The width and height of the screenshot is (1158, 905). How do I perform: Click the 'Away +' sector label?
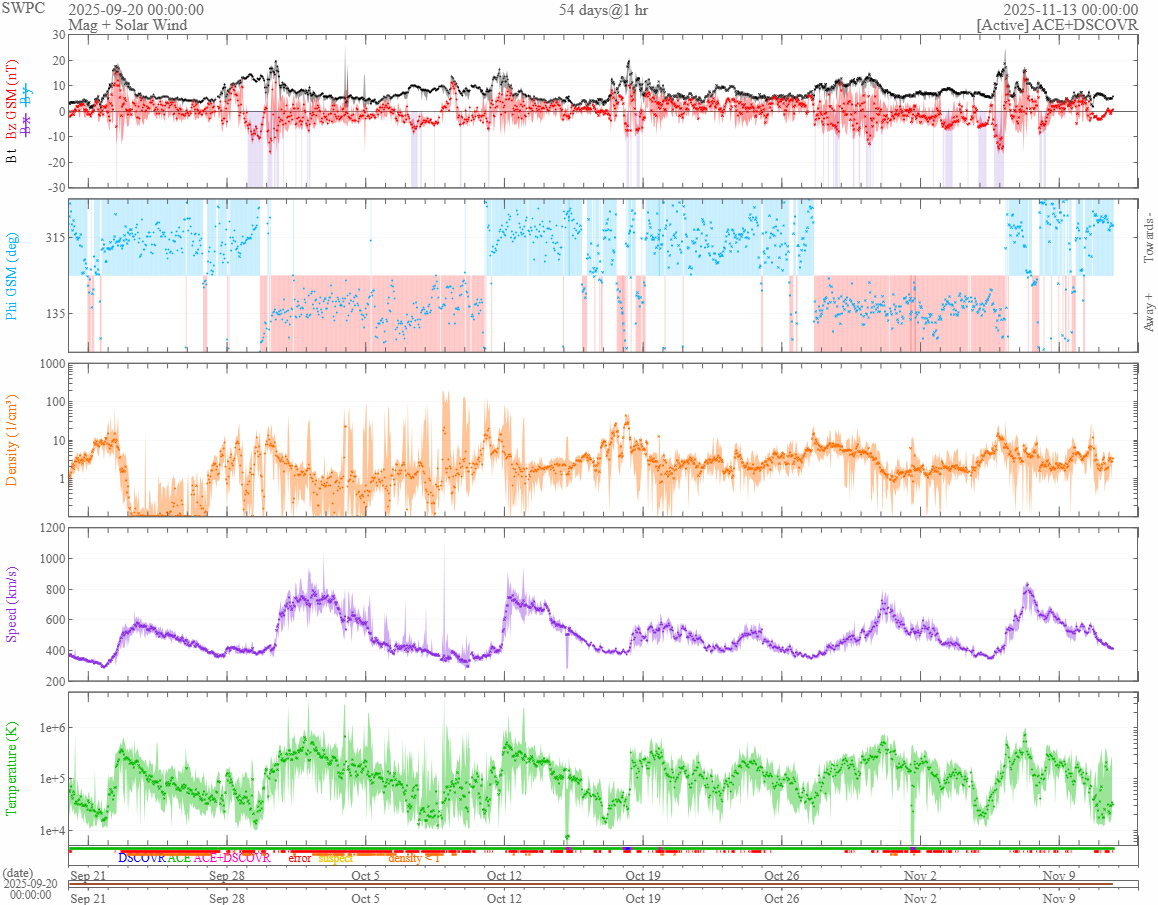pos(1148,313)
